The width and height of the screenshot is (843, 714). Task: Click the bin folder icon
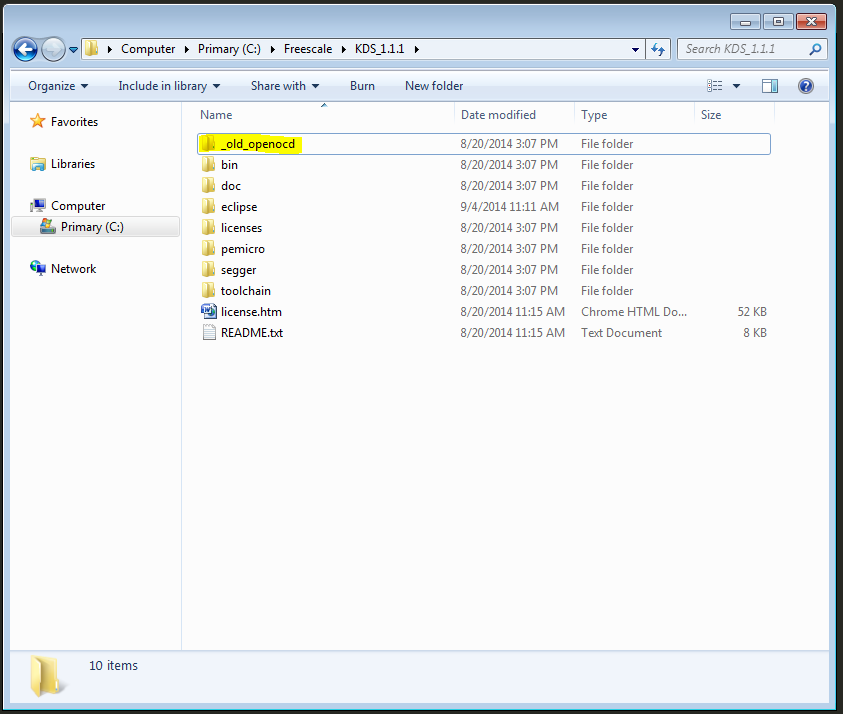tap(209, 165)
